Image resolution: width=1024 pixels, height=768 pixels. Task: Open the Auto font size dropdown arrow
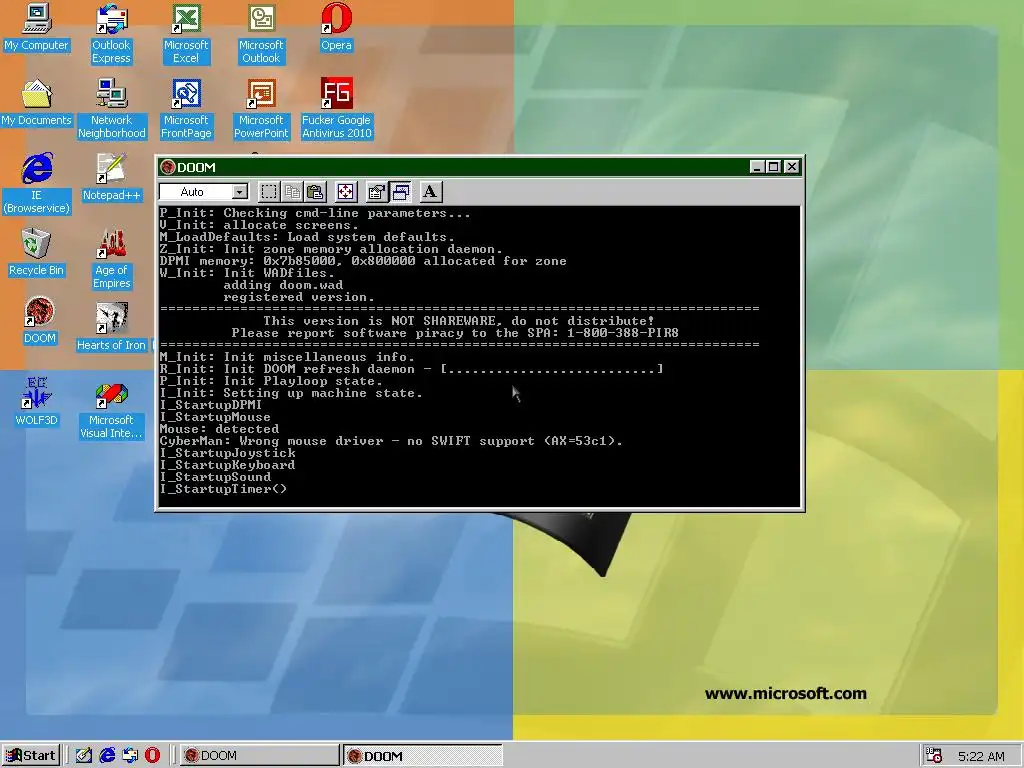240,192
